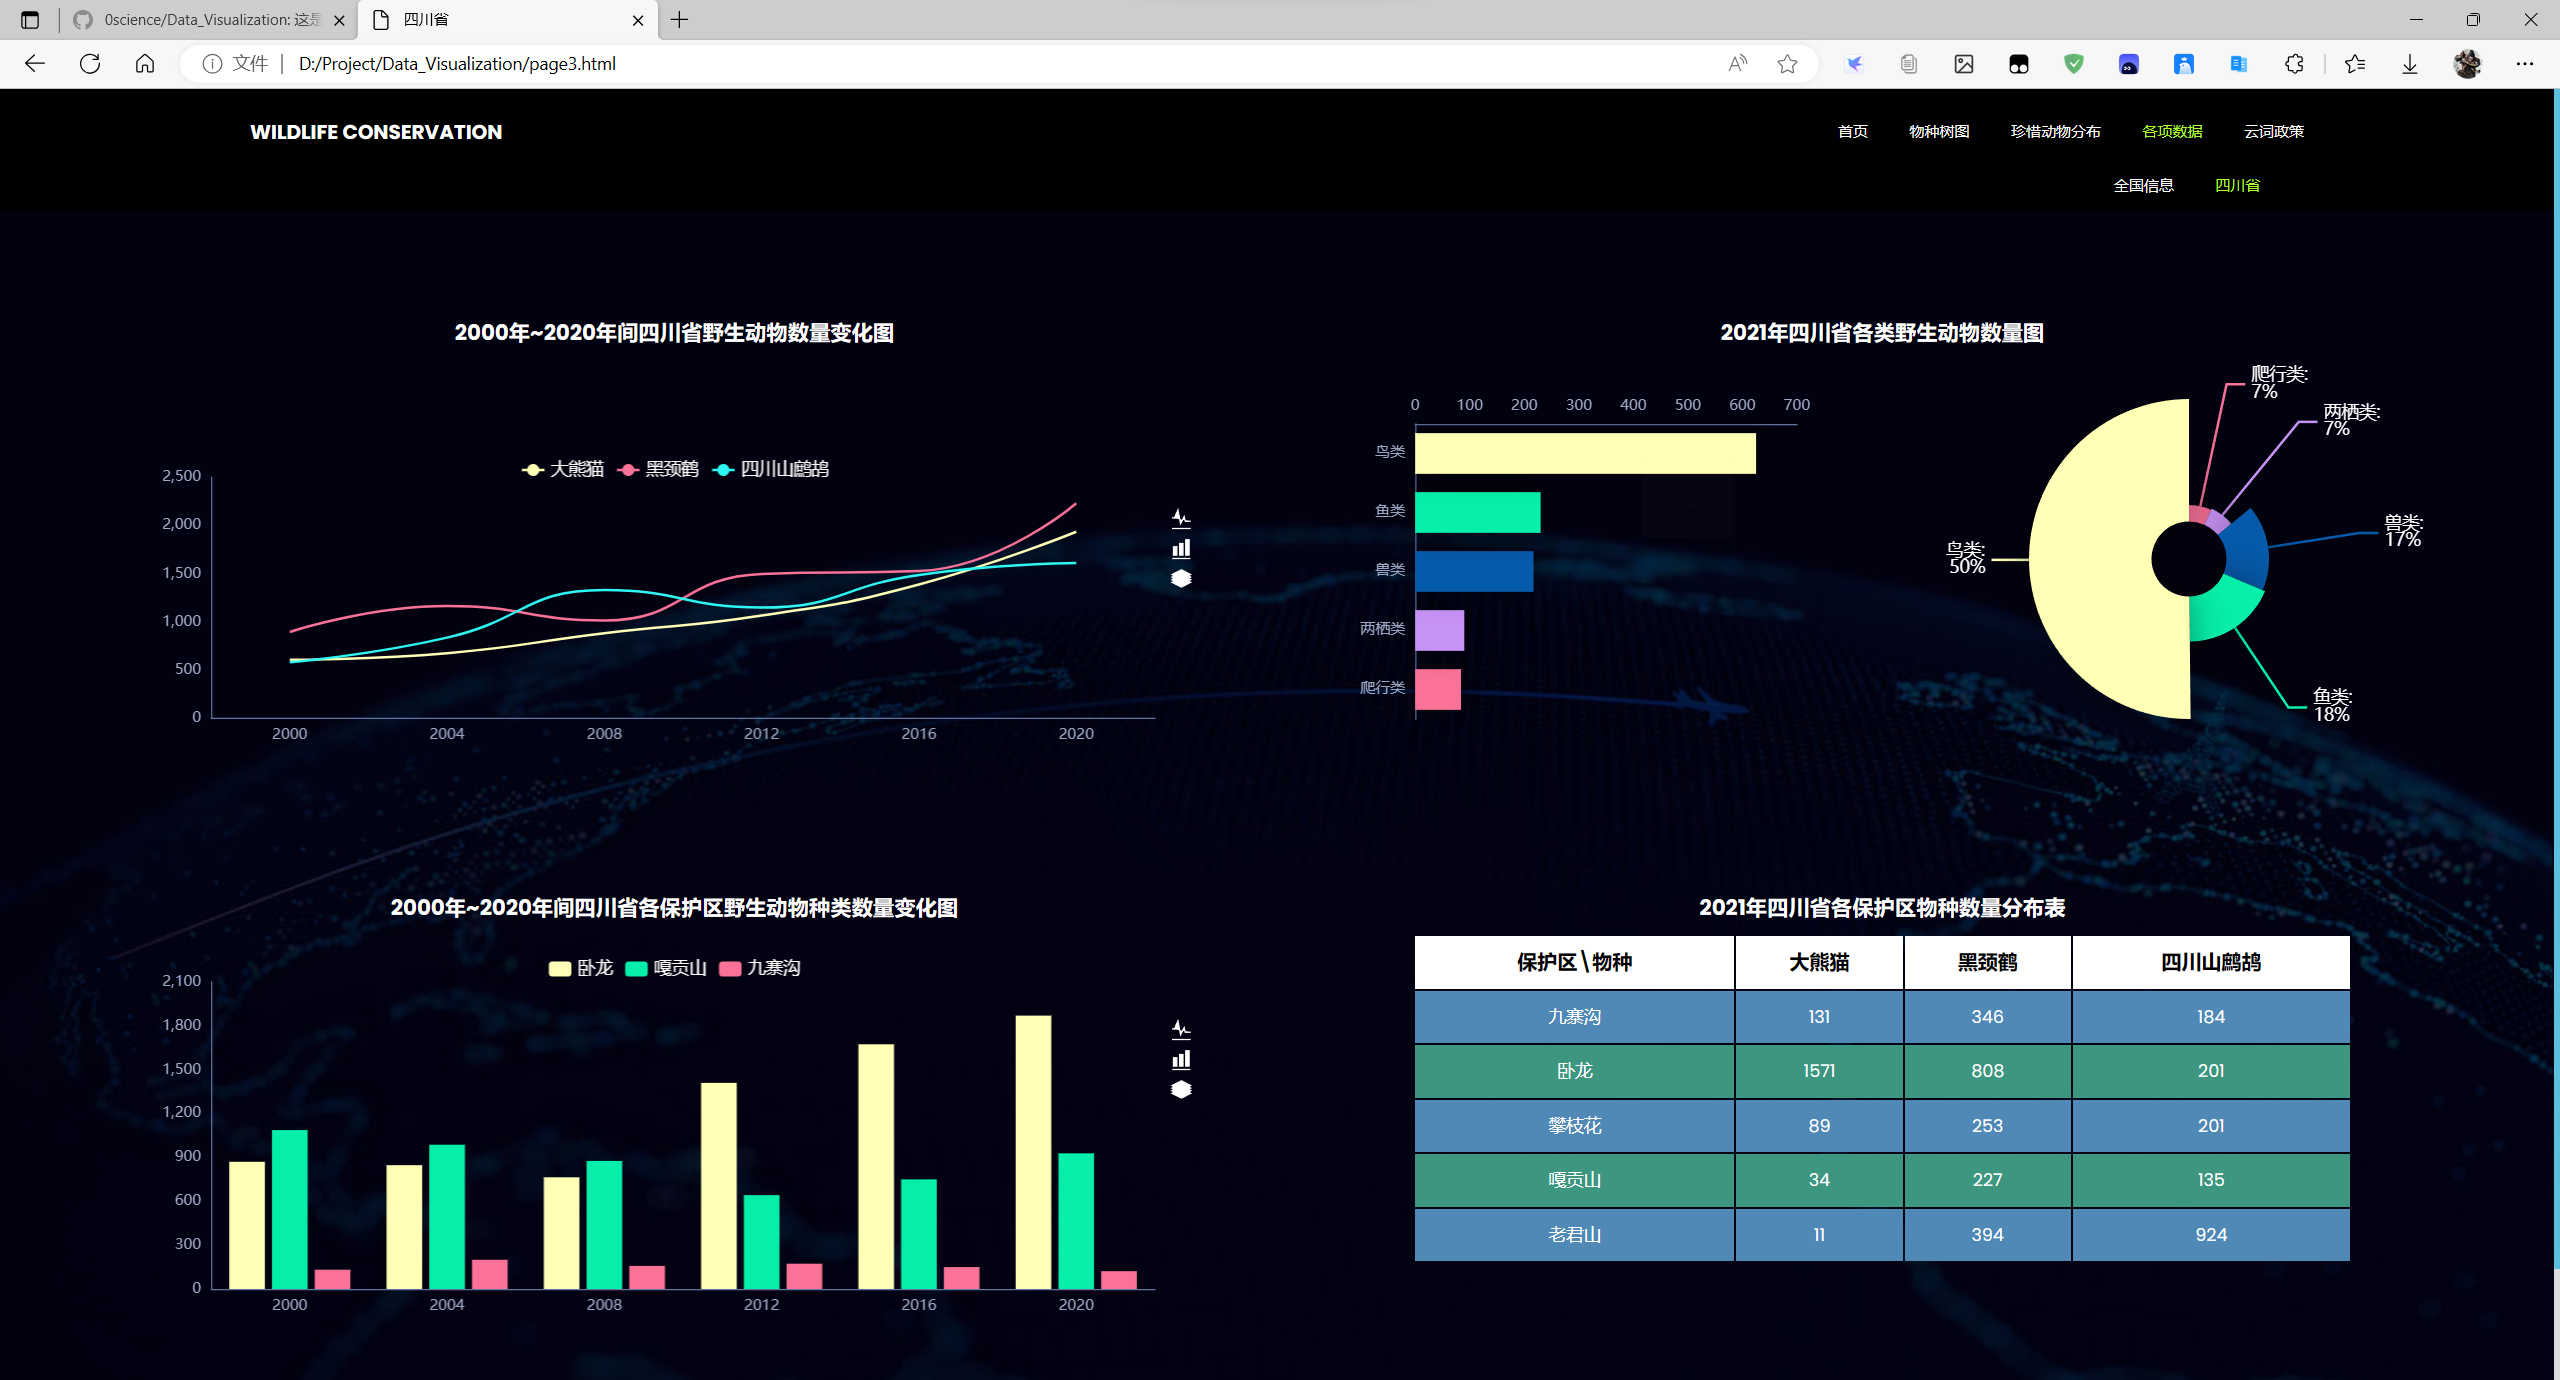Add page to favorites star
Screen dimensions: 2560x1380
coord(1788,64)
